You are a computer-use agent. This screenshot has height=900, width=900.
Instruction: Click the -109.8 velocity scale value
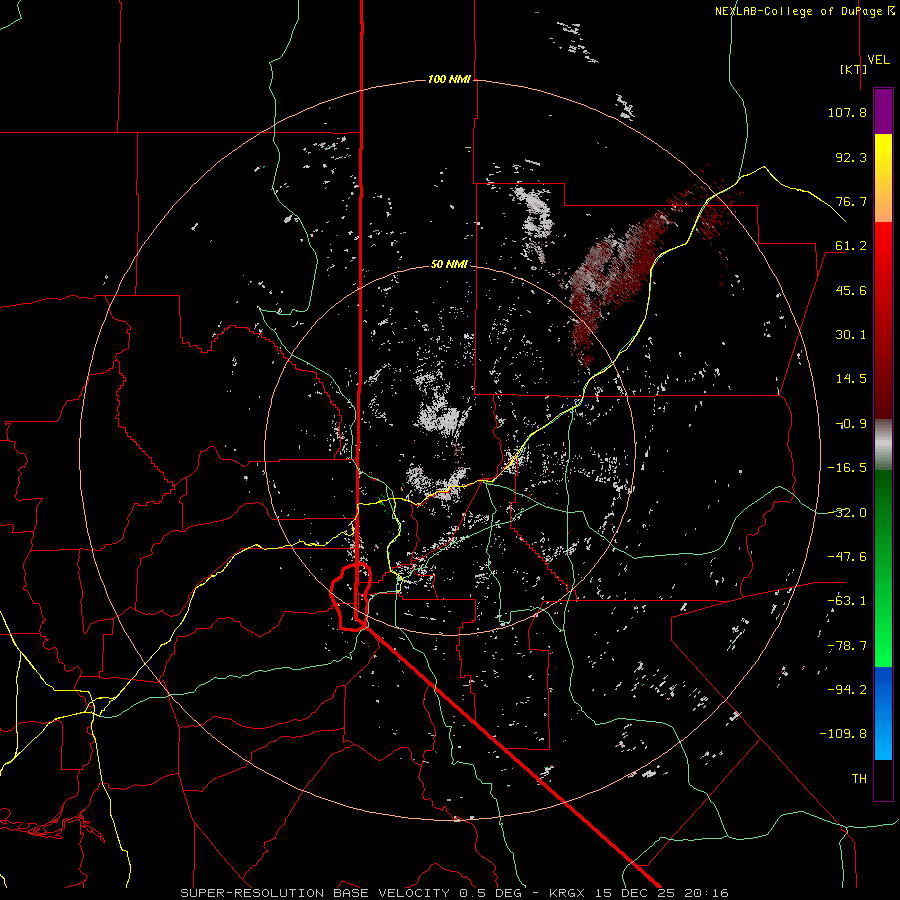pyautogui.click(x=843, y=734)
